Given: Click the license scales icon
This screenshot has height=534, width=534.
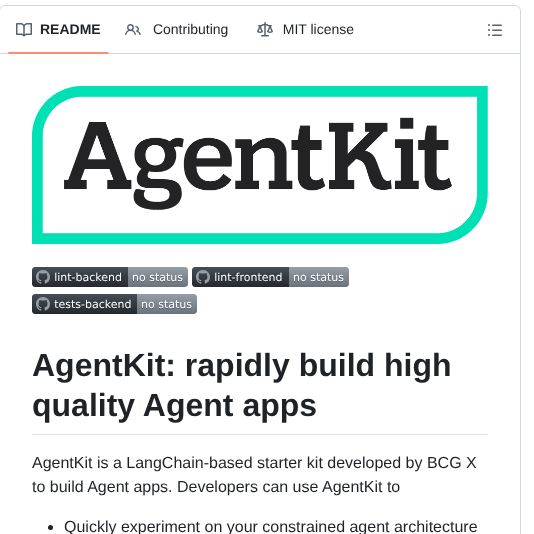Looking at the screenshot, I should click(265, 30).
